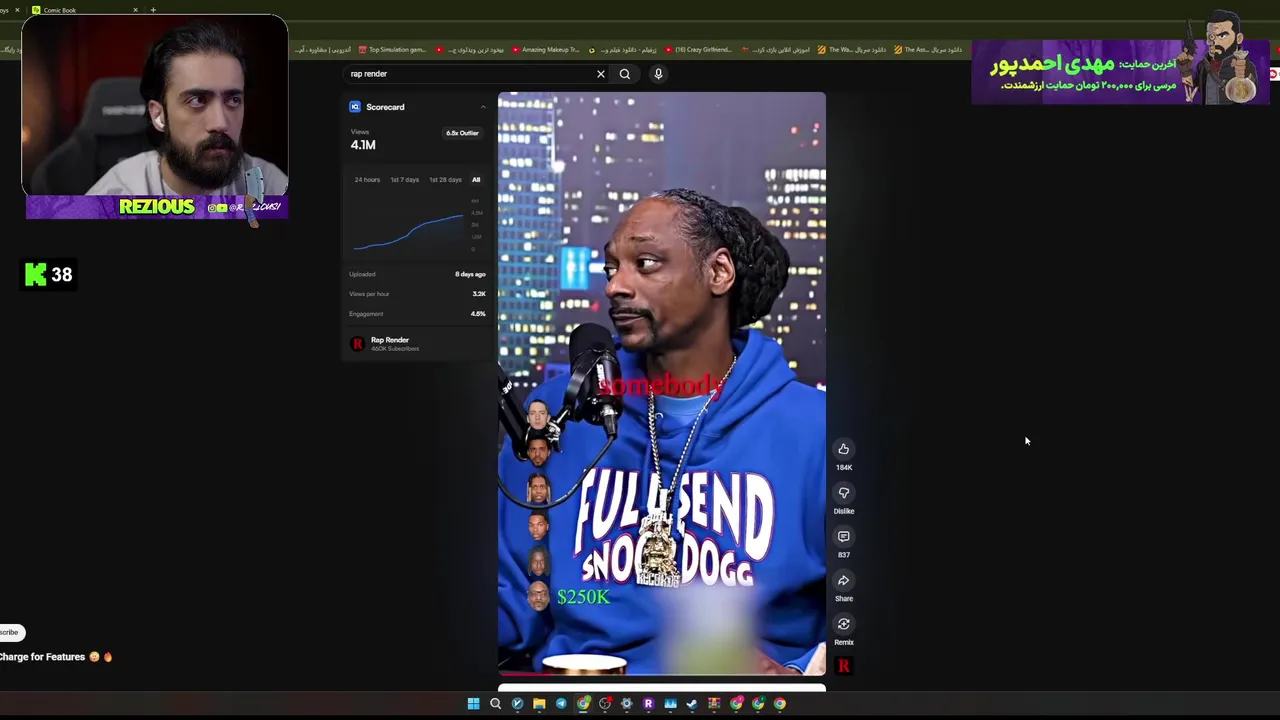Open Windows taskbar search
The image size is (1280, 720).
click(x=495, y=704)
